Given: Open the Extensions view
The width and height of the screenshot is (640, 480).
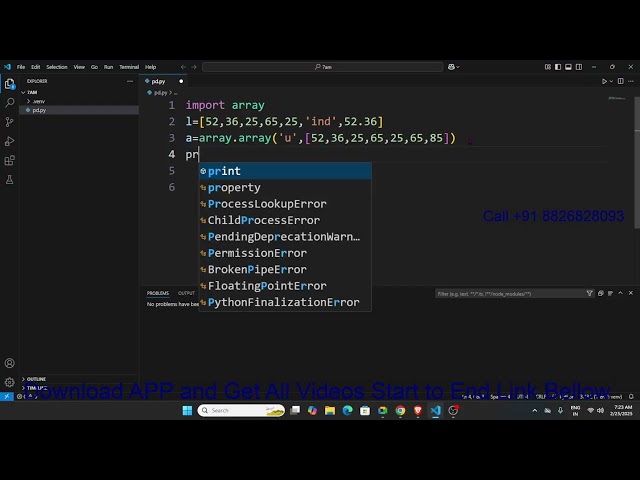Looking at the screenshot, I should 10,160.
